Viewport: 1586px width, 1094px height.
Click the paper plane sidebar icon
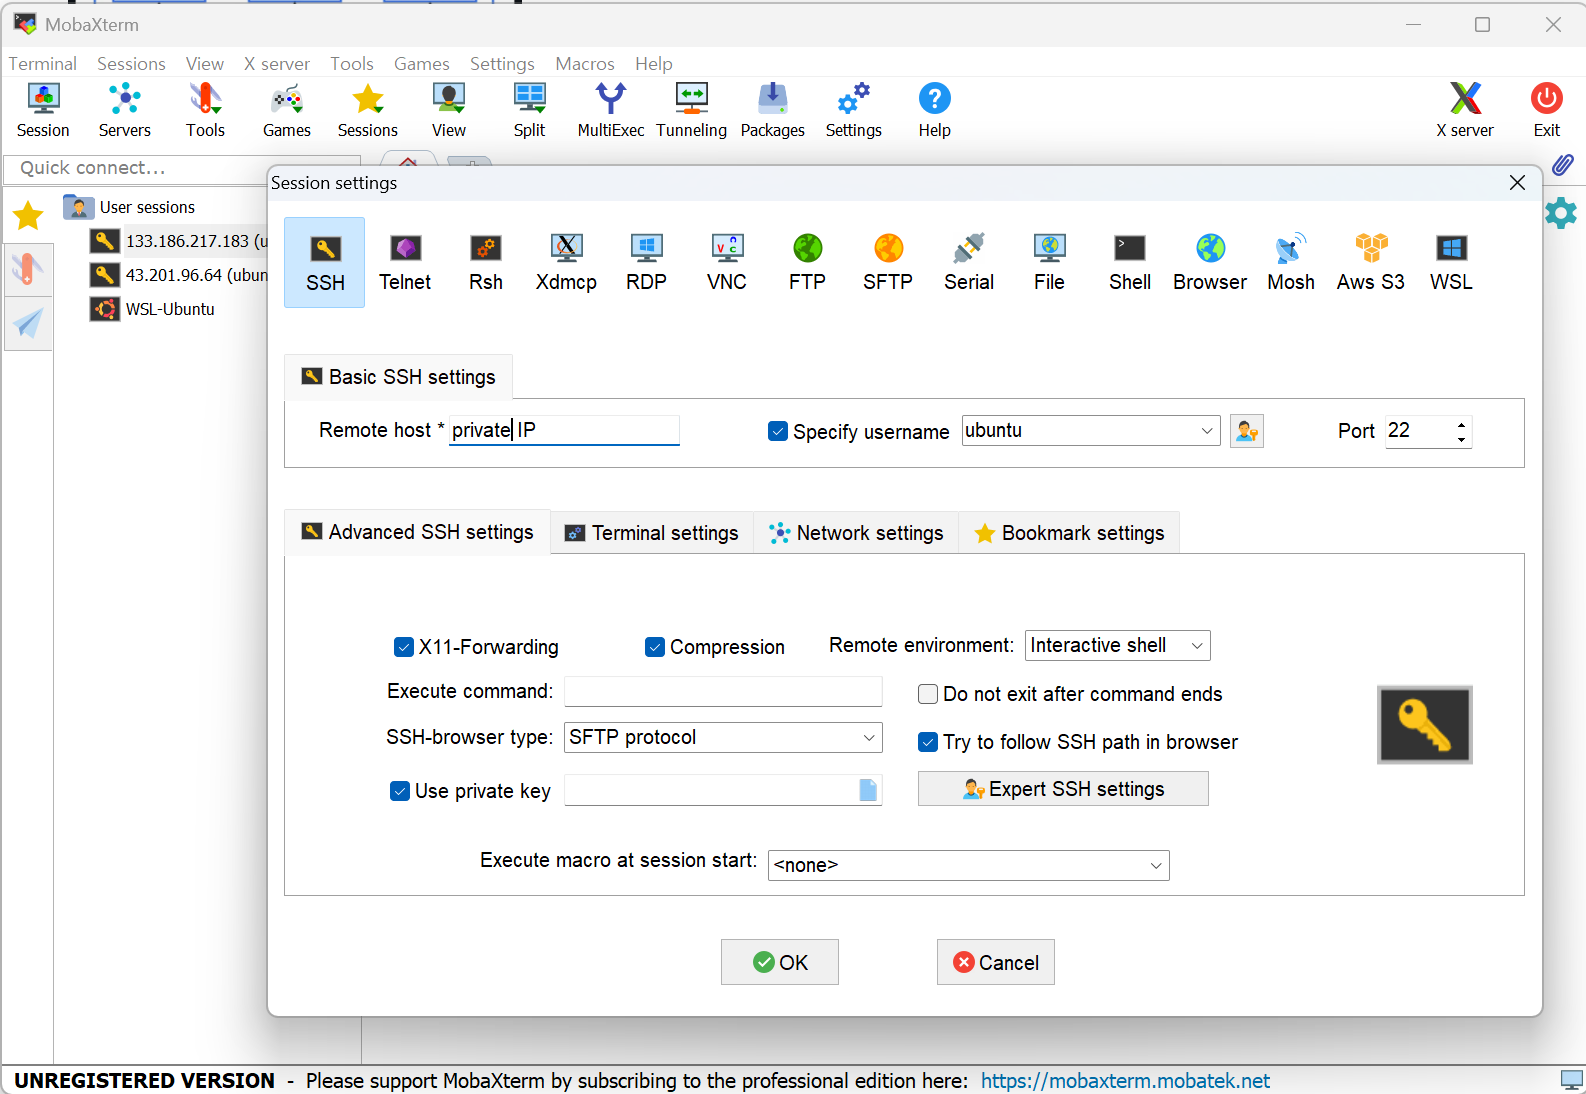click(28, 322)
